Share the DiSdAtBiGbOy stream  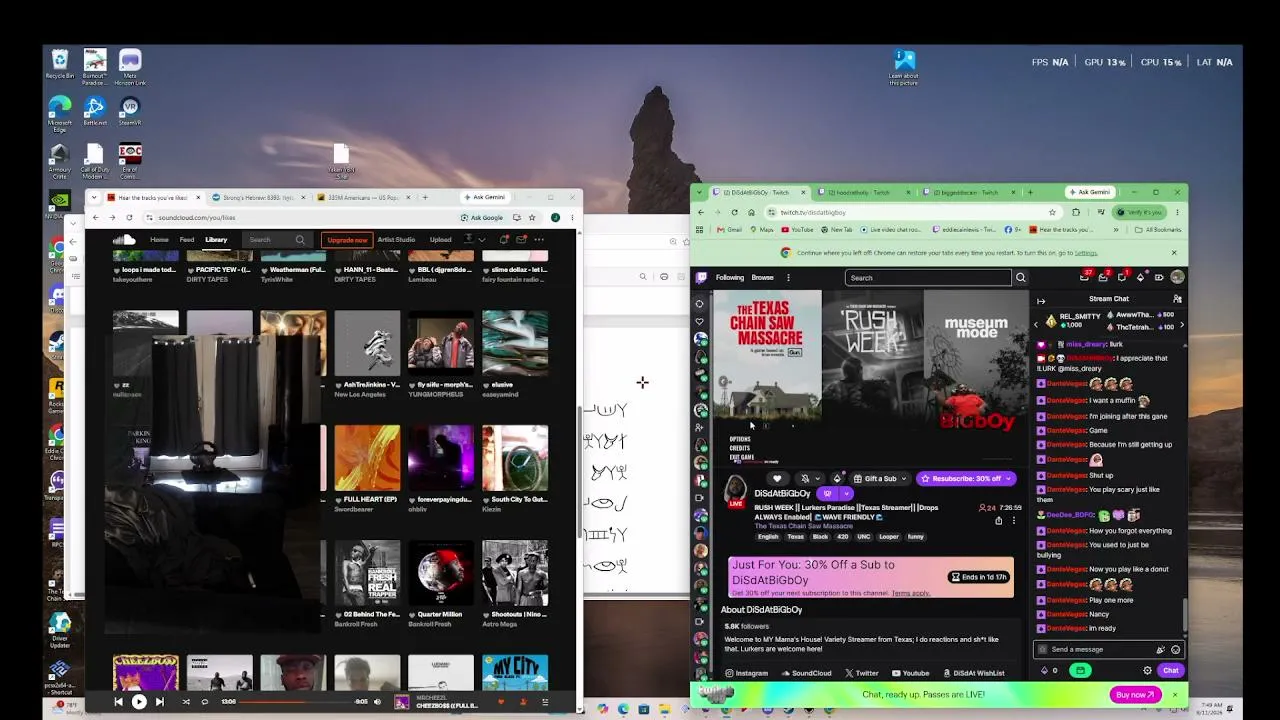pos(998,520)
